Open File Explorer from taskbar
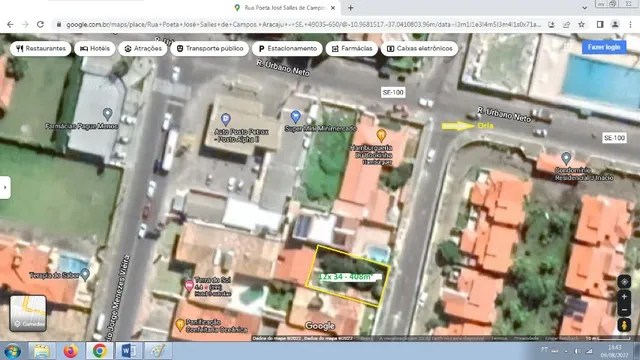Viewport: 640px width, 360px height. click(41, 351)
